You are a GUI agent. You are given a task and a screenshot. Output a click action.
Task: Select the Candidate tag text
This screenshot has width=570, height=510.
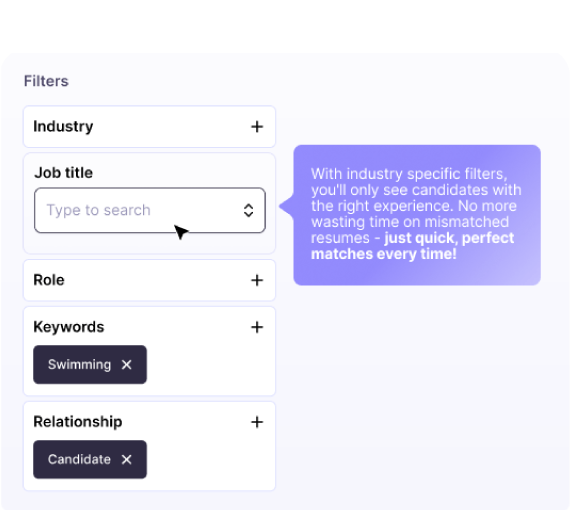click(x=79, y=459)
